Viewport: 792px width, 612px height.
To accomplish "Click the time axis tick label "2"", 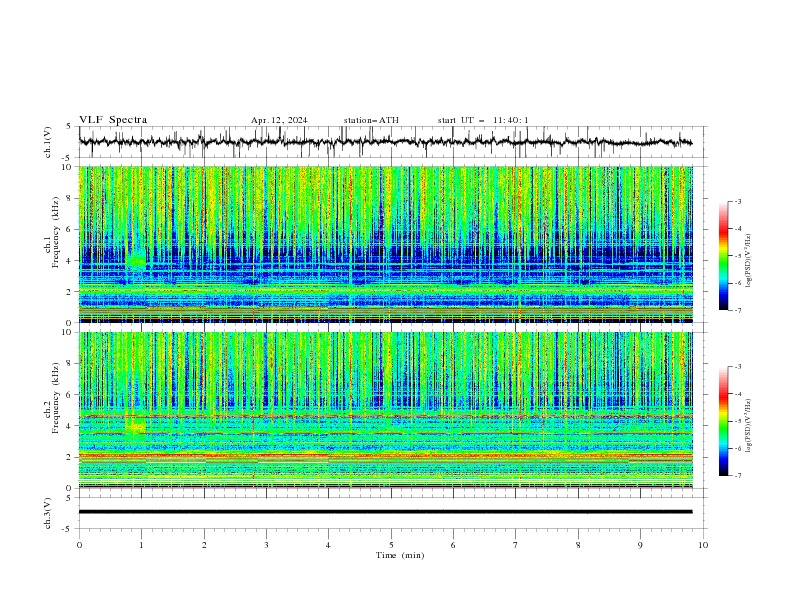I will point(204,545).
